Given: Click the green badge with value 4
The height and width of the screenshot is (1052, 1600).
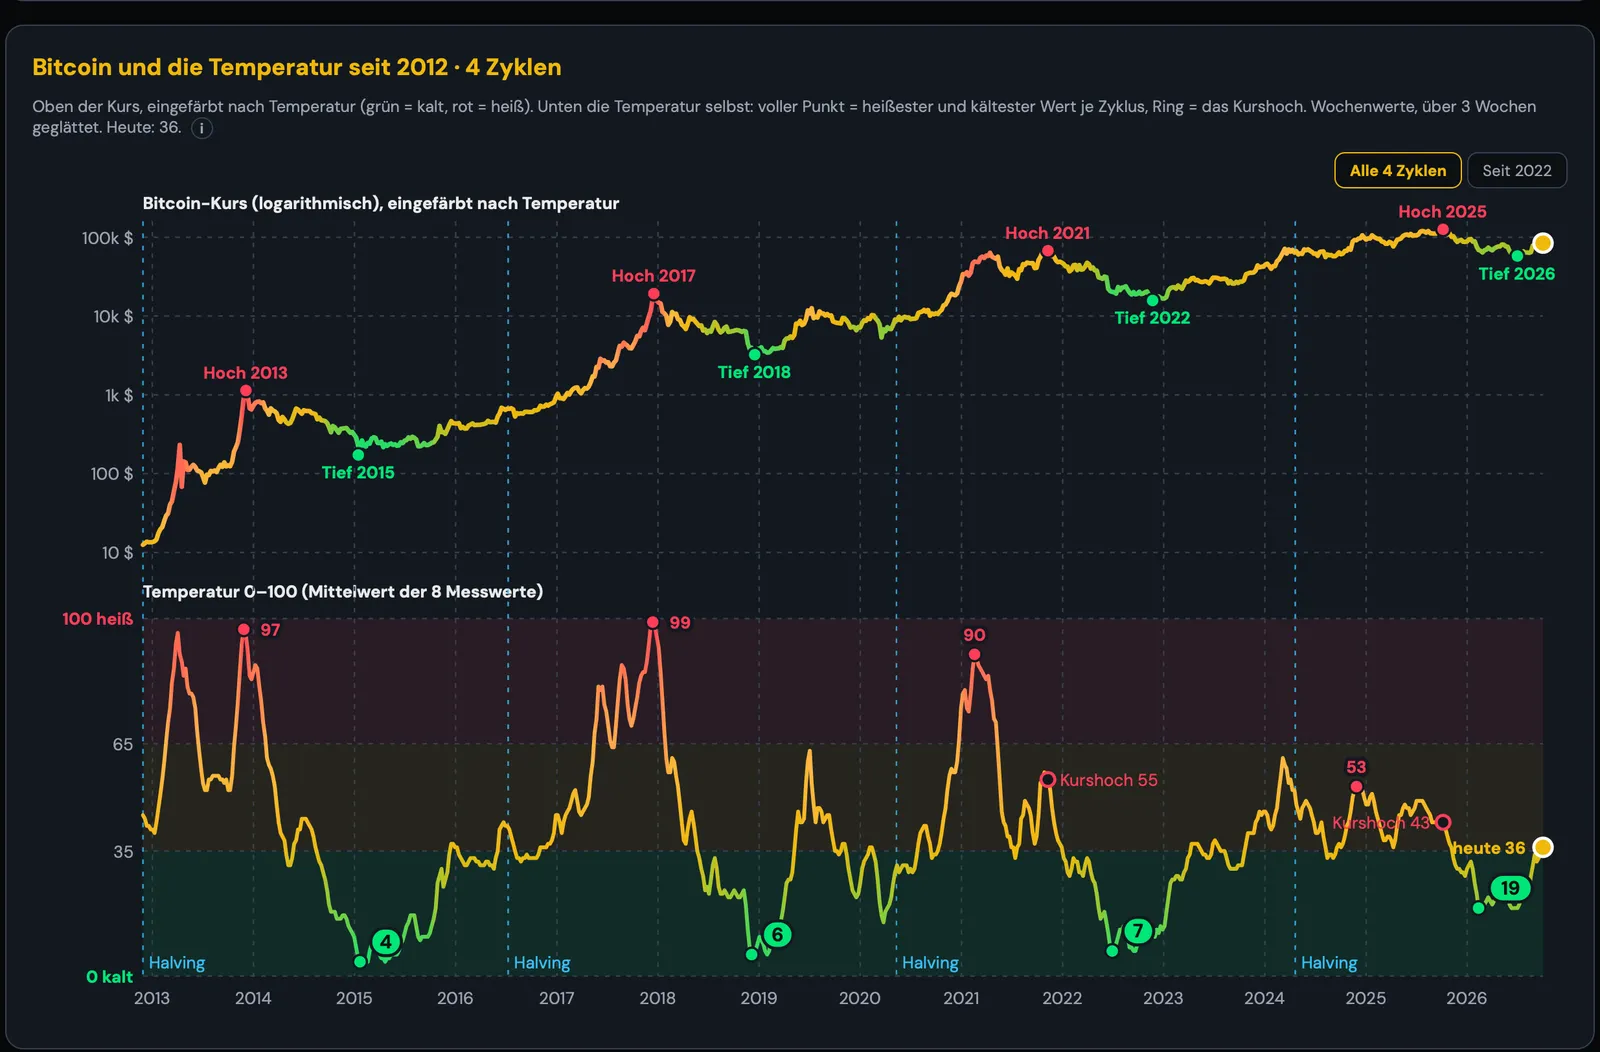Looking at the screenshot, I should pos(386,941).
